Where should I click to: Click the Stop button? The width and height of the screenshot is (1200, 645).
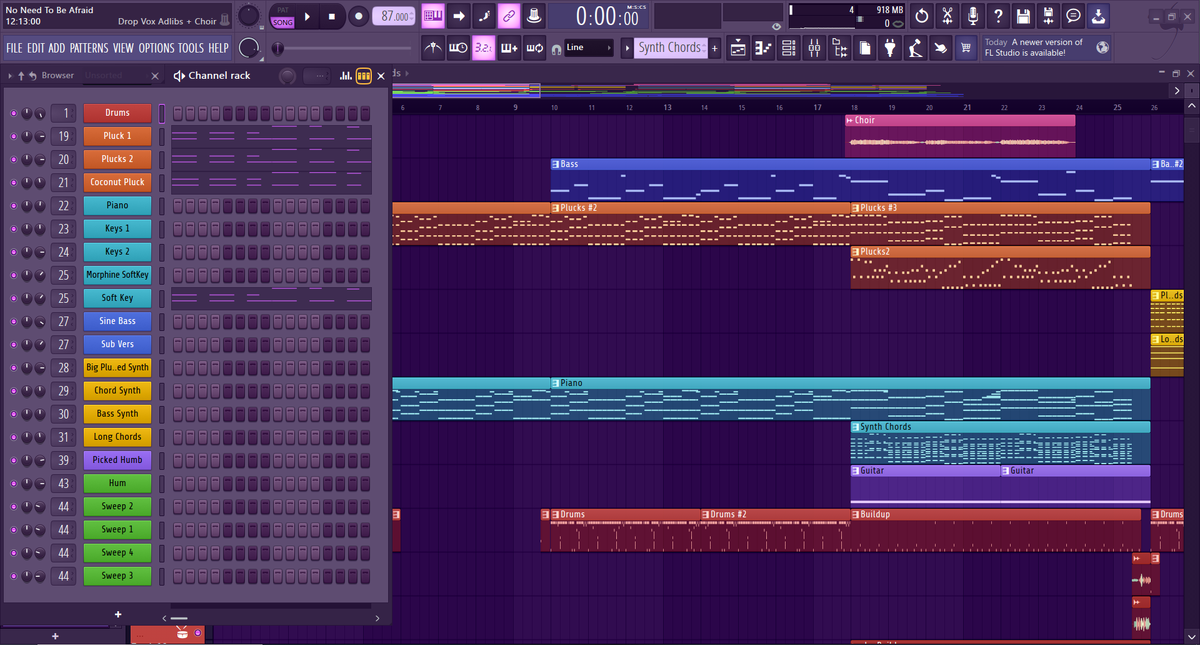[332, 16]
